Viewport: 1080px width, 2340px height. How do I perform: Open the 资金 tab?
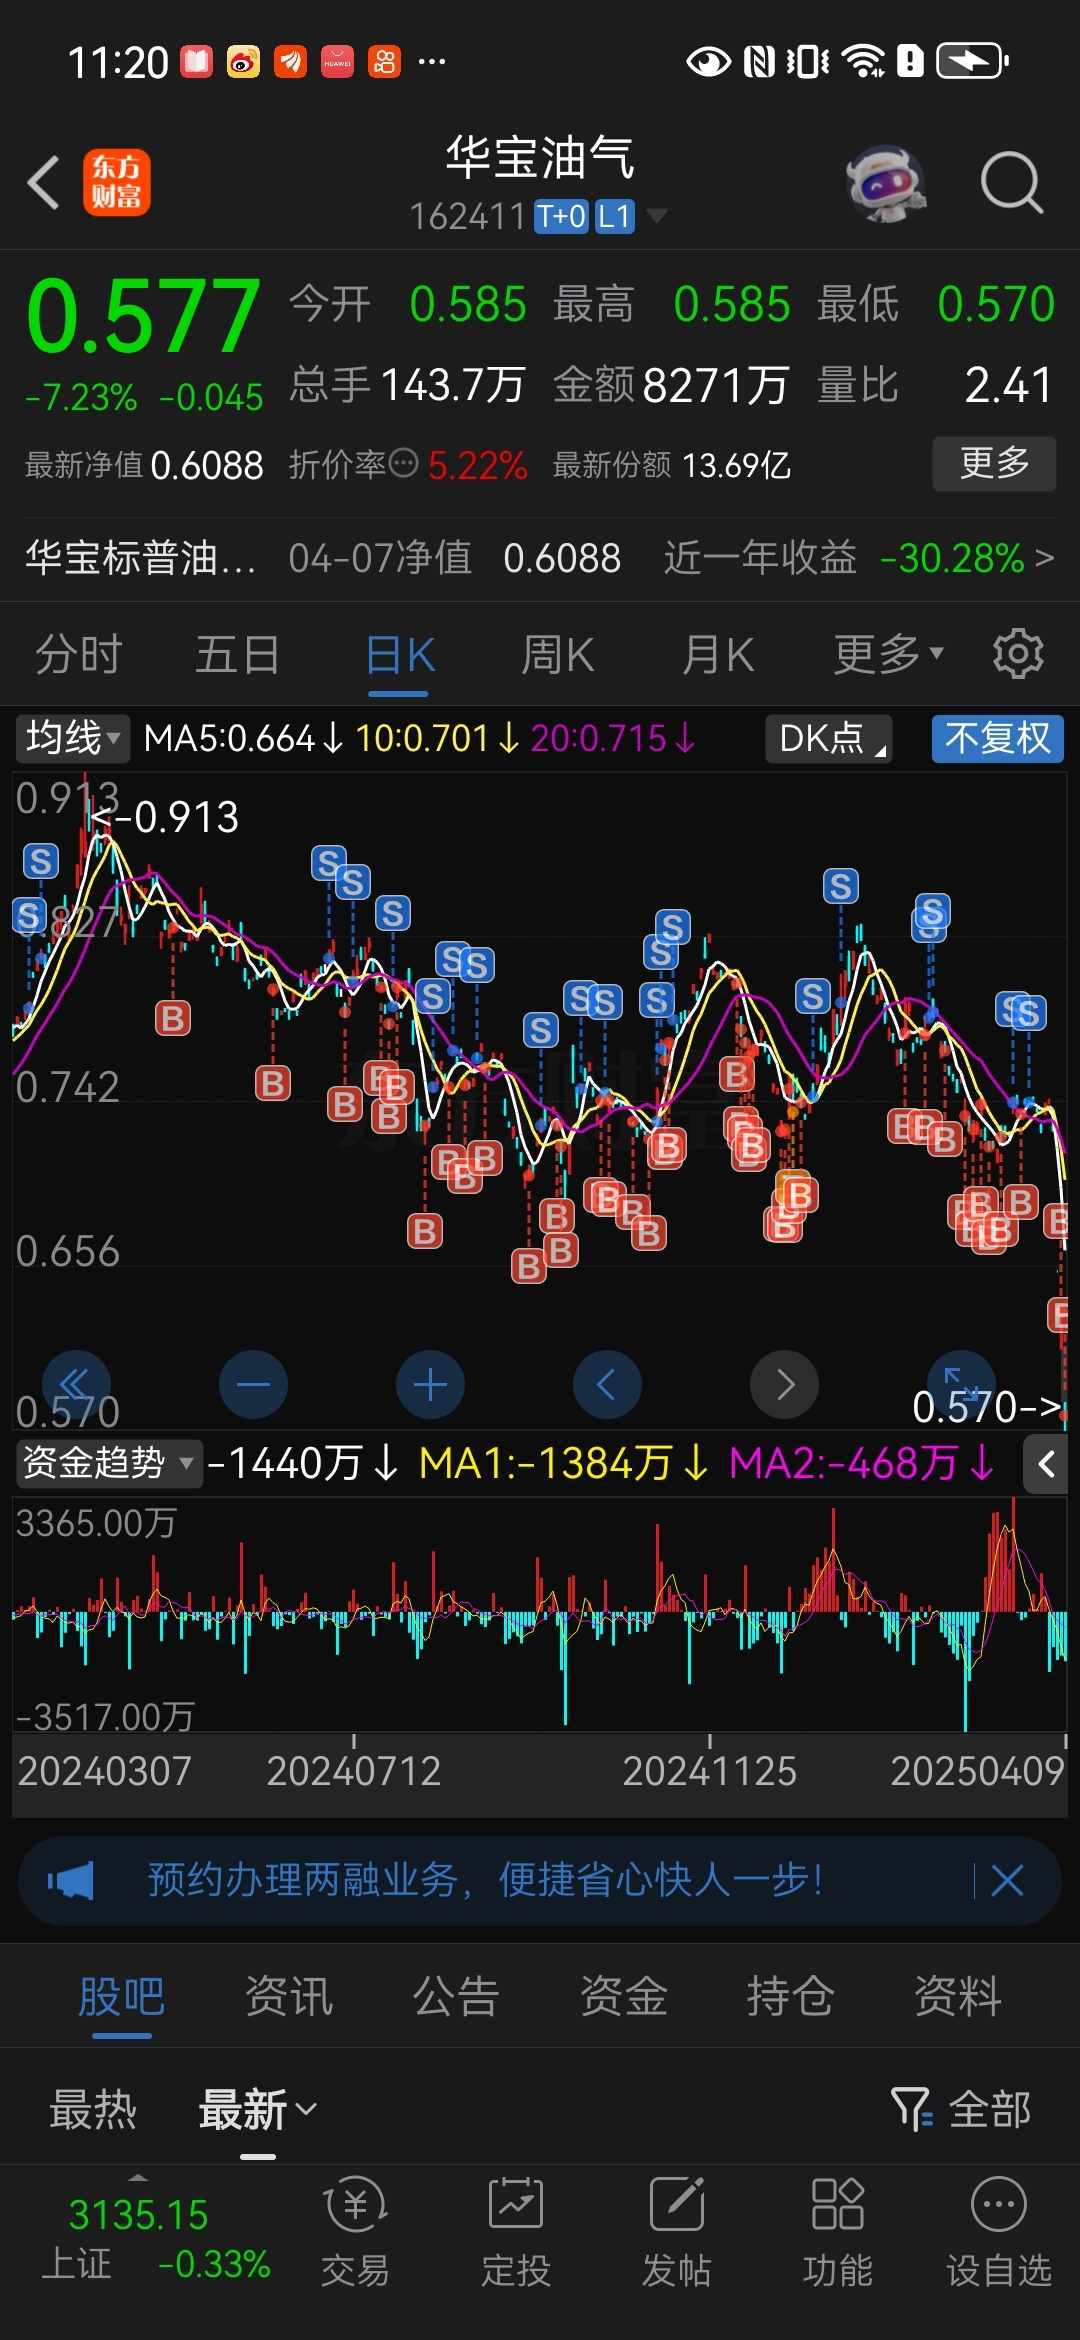tap(623, 1997)
